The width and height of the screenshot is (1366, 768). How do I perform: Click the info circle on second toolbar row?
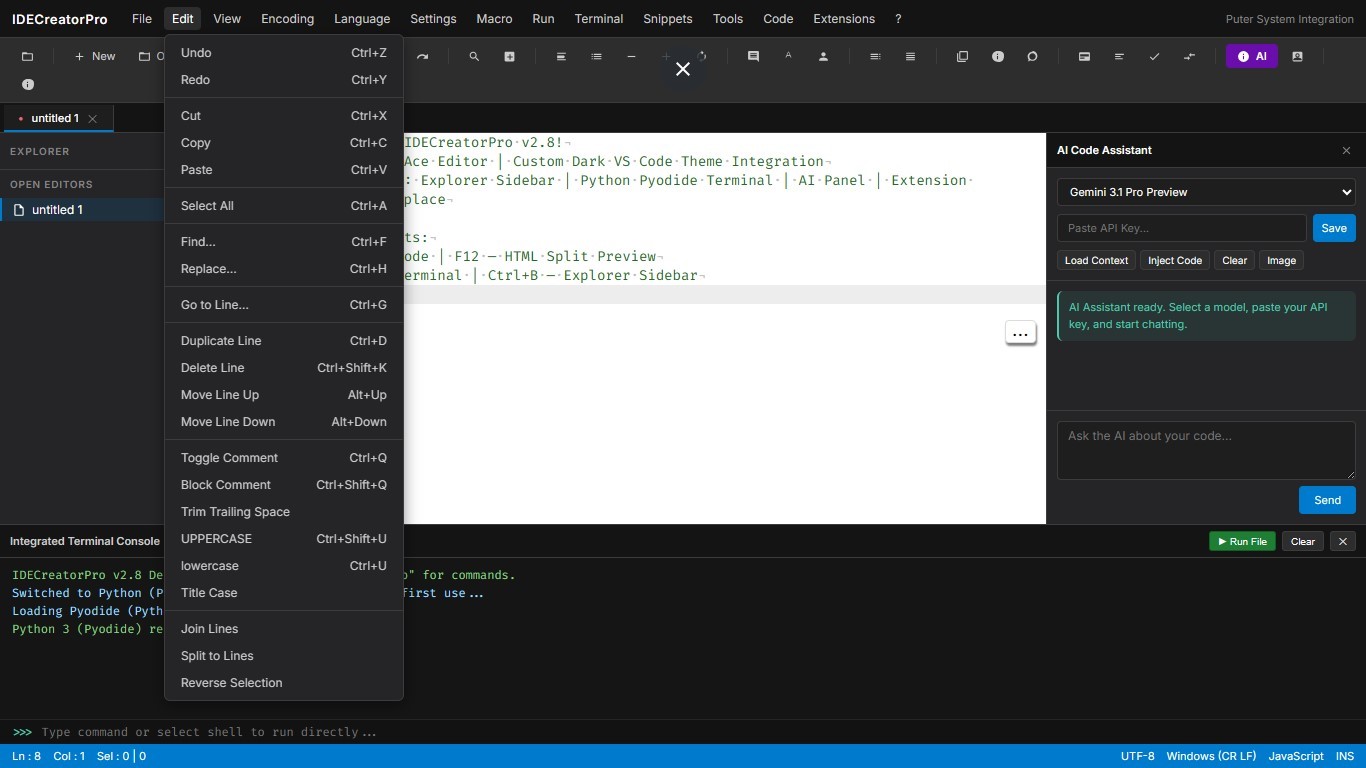(27, 85)
